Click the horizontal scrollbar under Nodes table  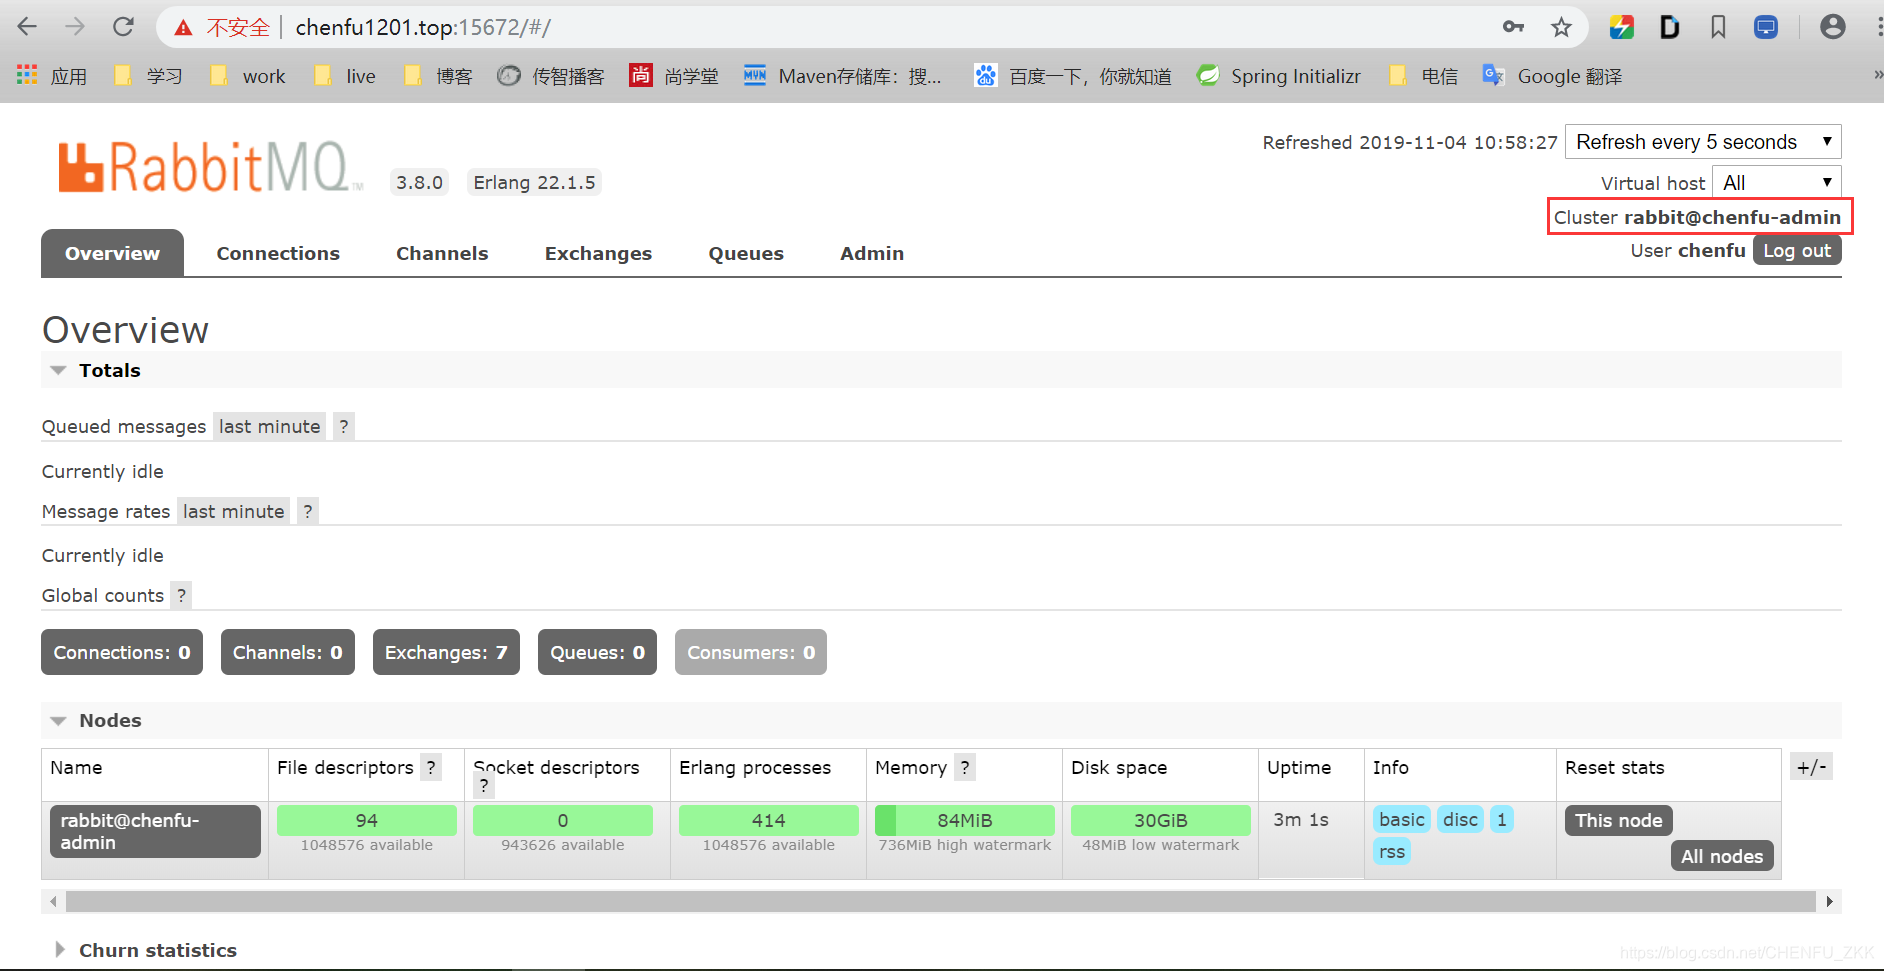click(x=940, y=902)
